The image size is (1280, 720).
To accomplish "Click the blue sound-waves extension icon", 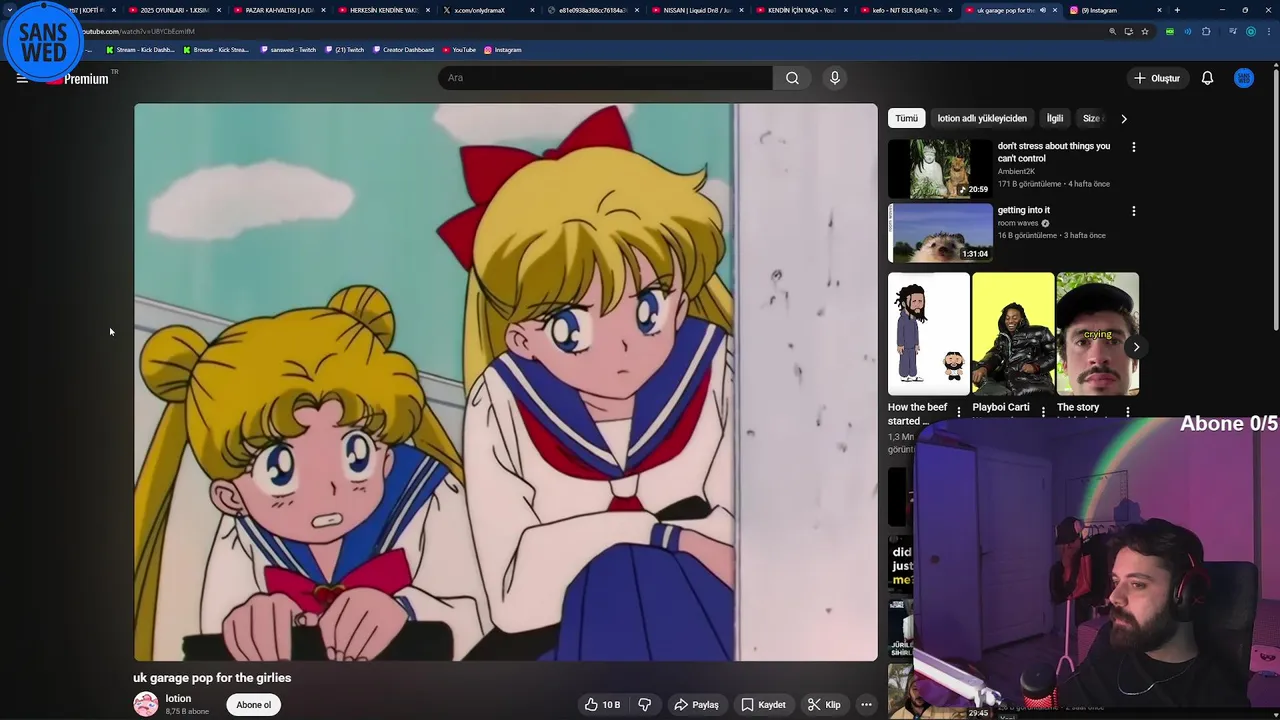I will pos(1188,32).
